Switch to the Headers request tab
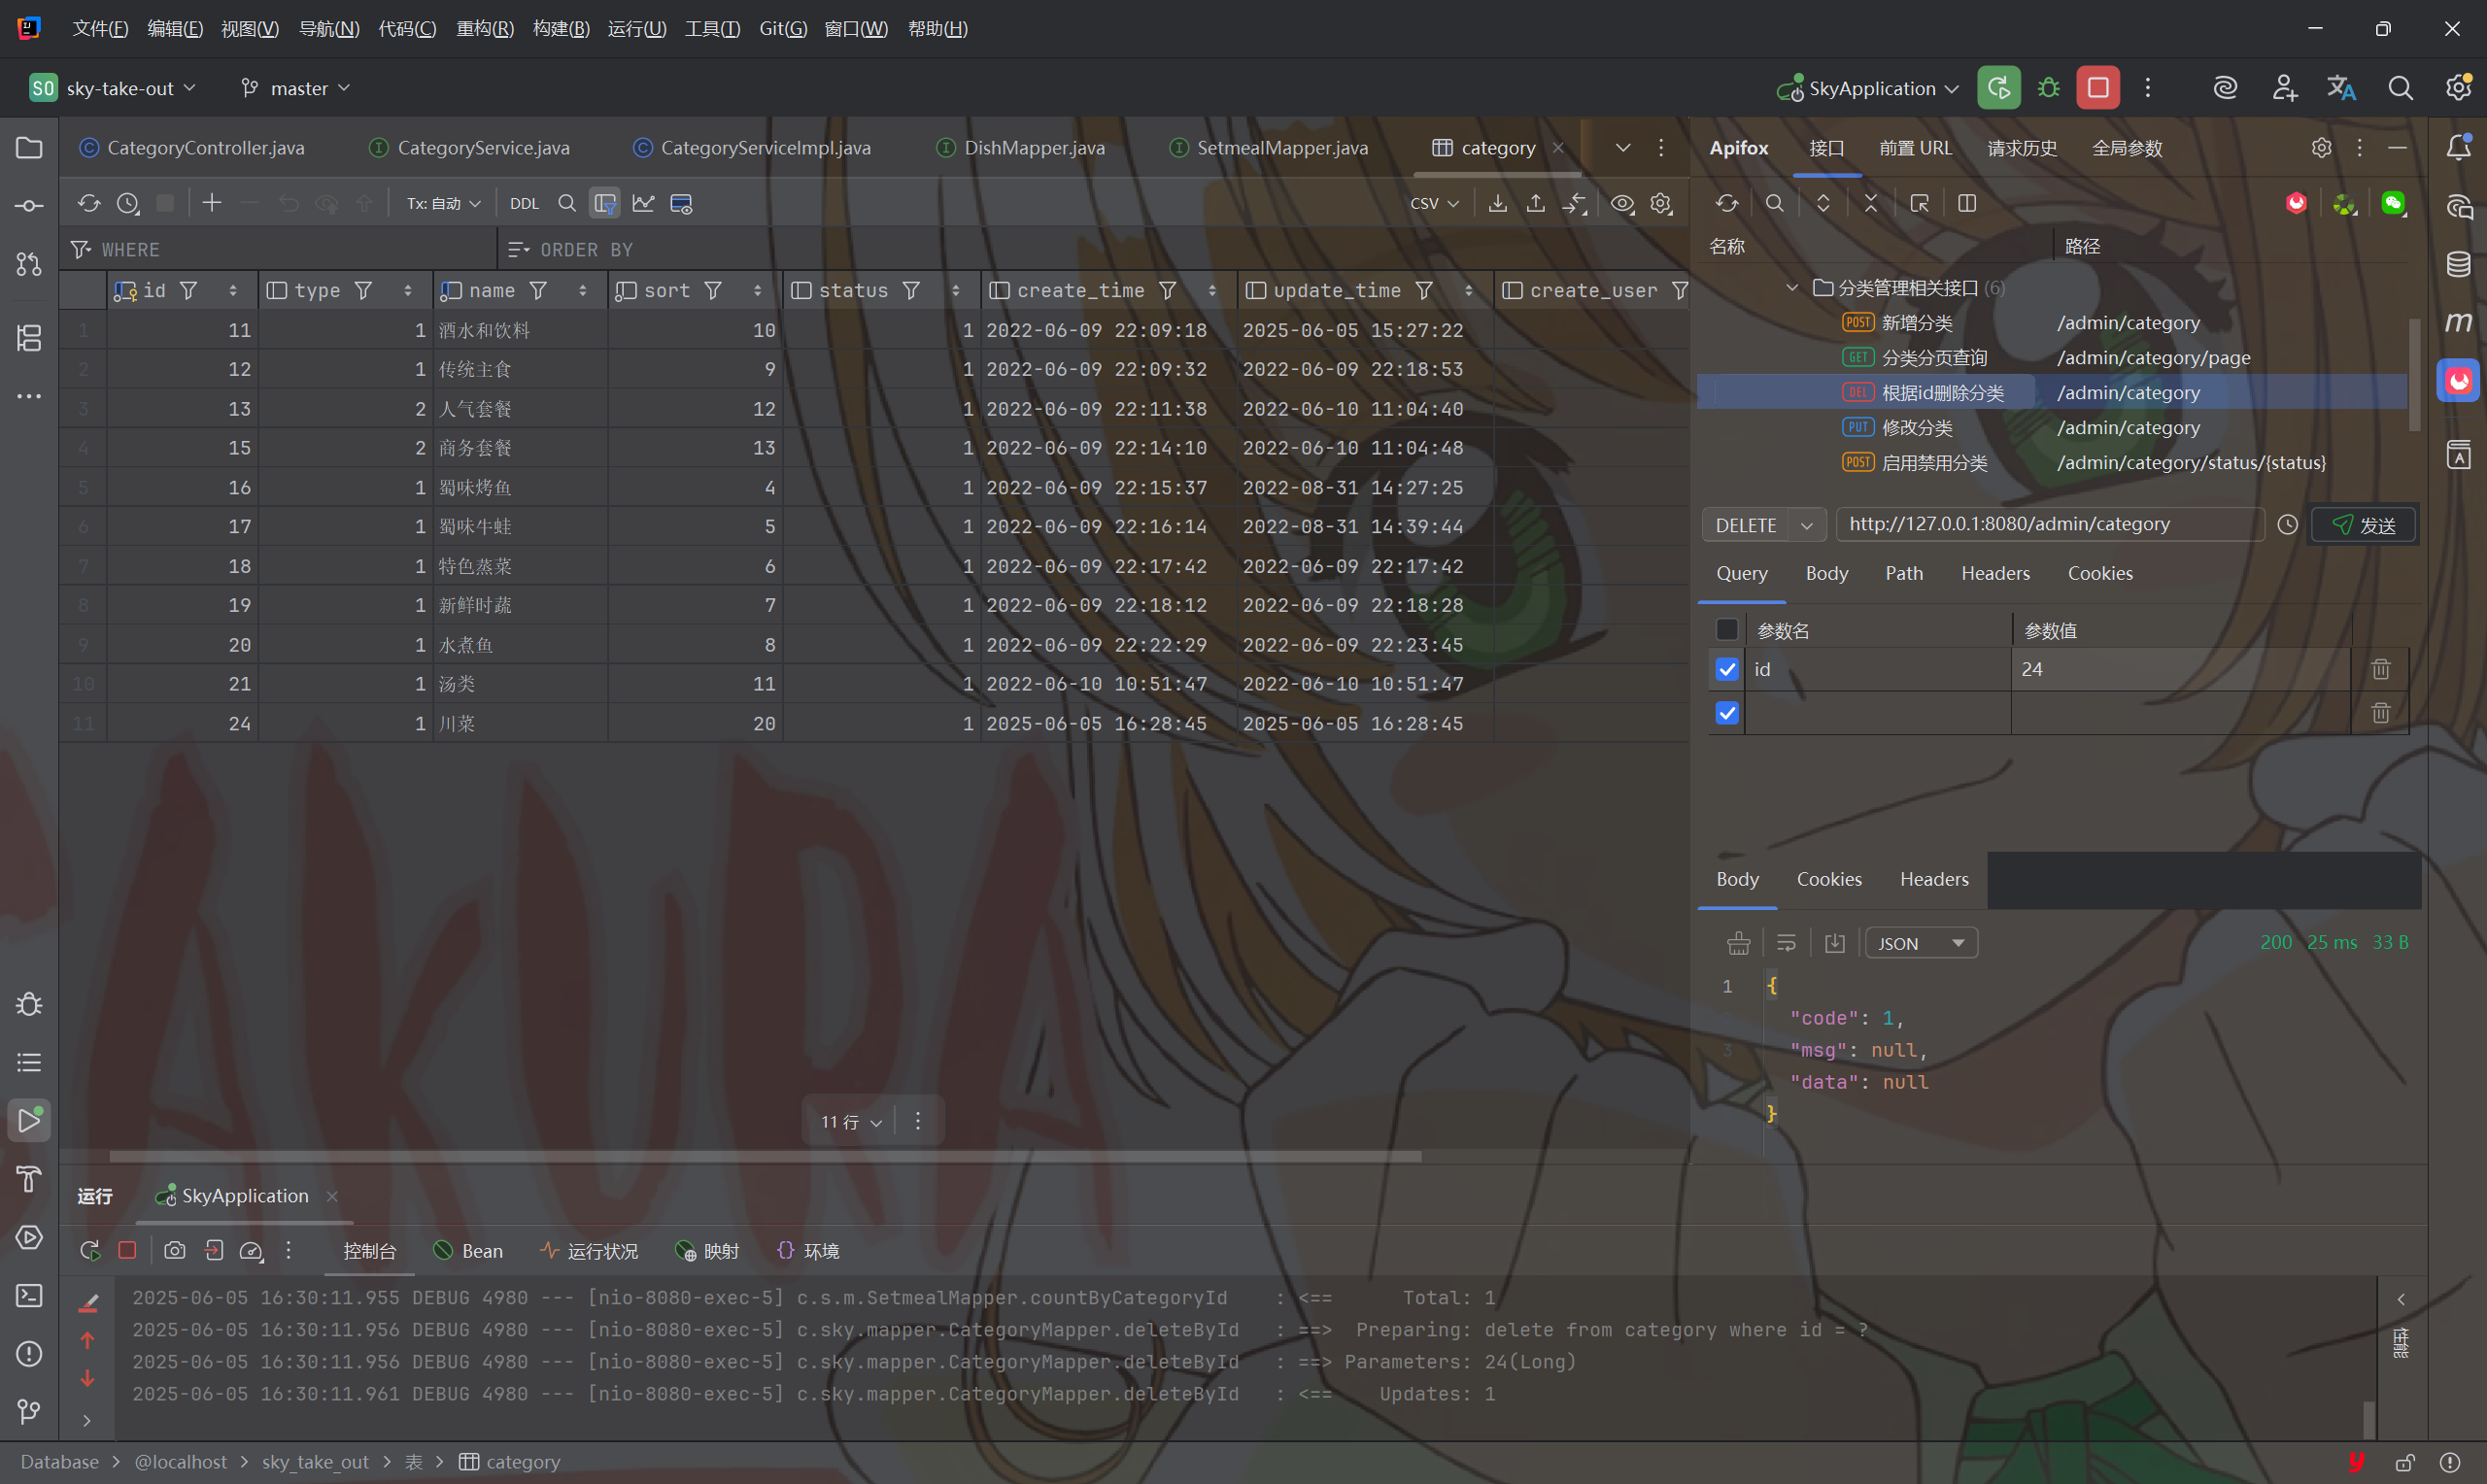This screenshot has height=1484, width=2487. (1994, 573)
